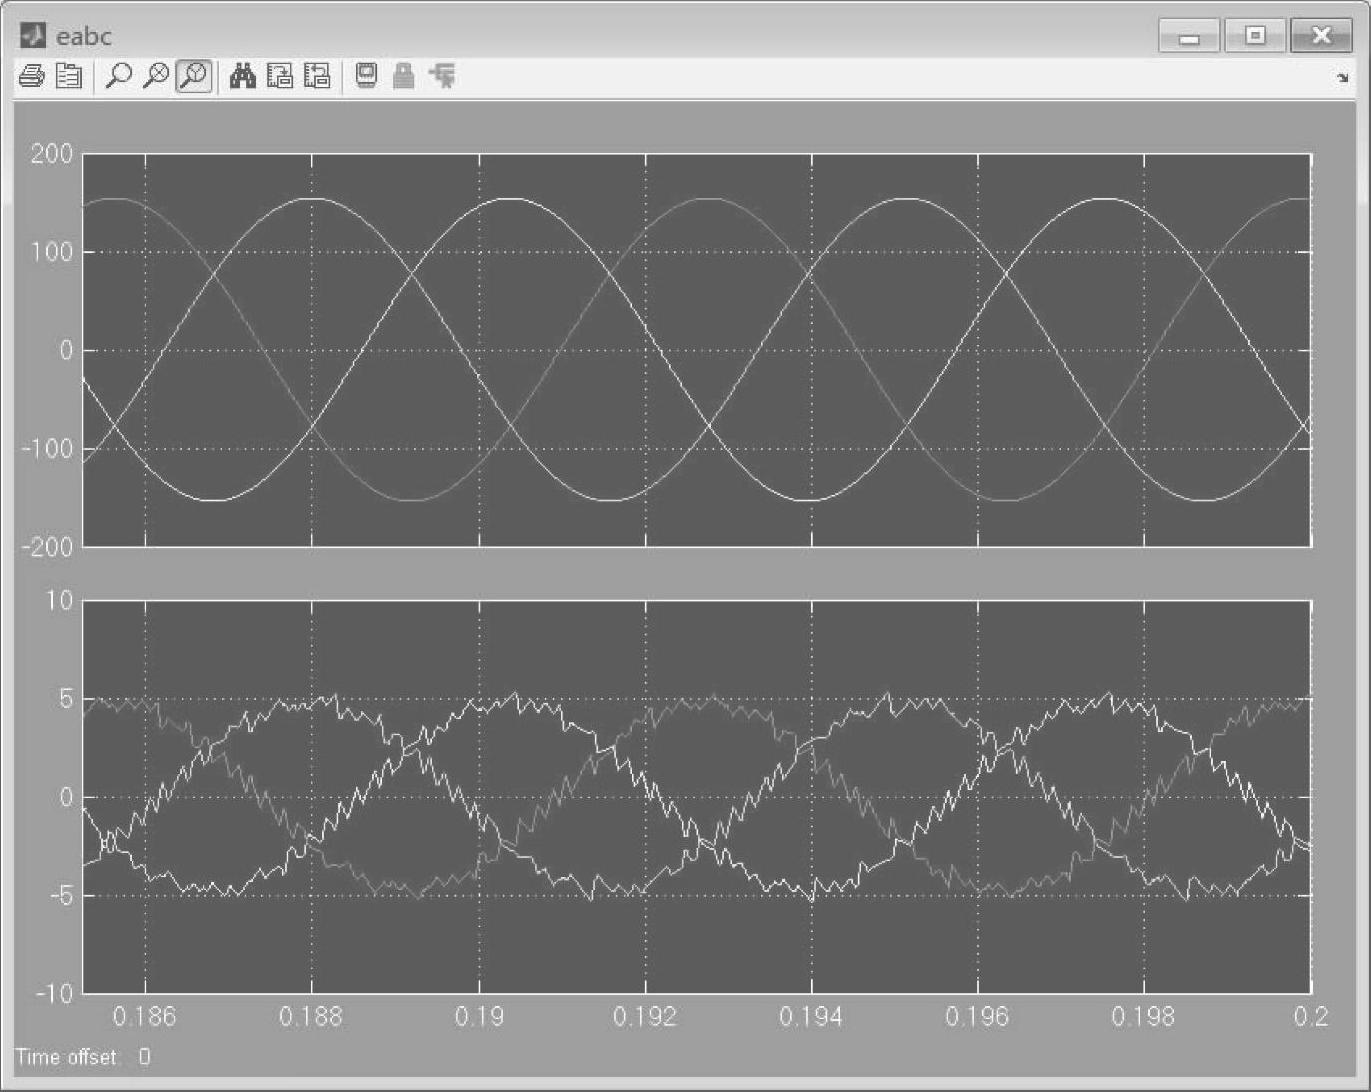Screen dimensions: 1371x1092
Task: Open the Signal selection icon
Action: tap(441, 76)
